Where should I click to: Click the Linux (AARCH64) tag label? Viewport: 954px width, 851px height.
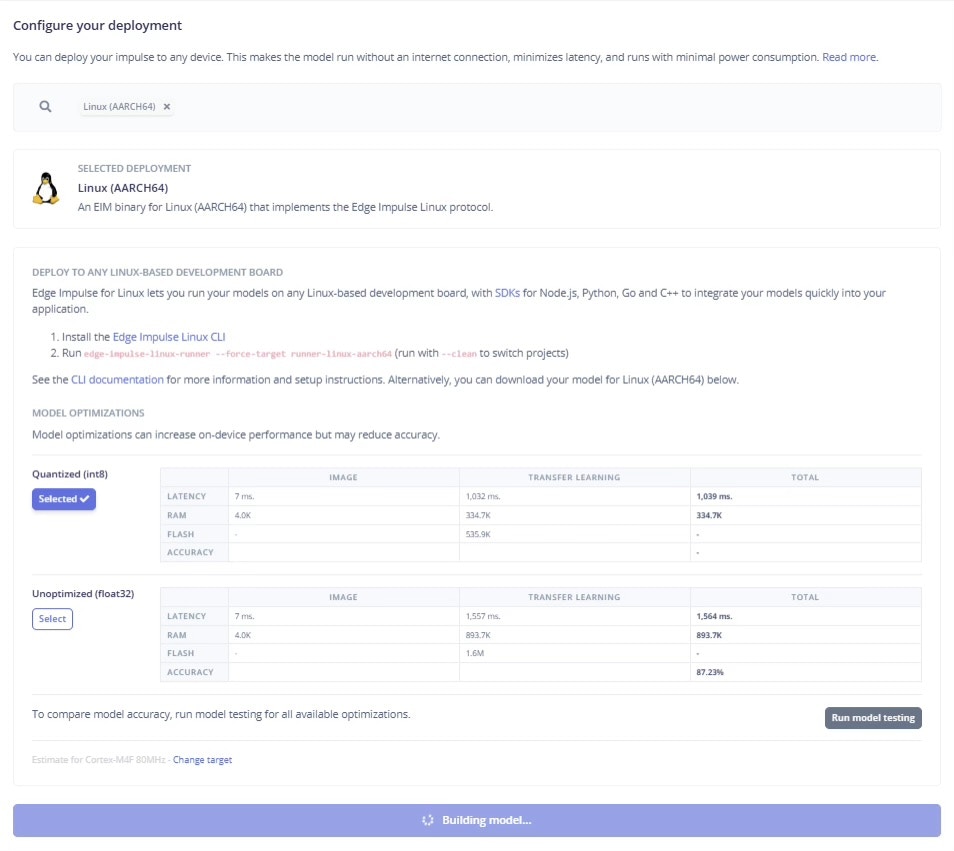[119, 106]
